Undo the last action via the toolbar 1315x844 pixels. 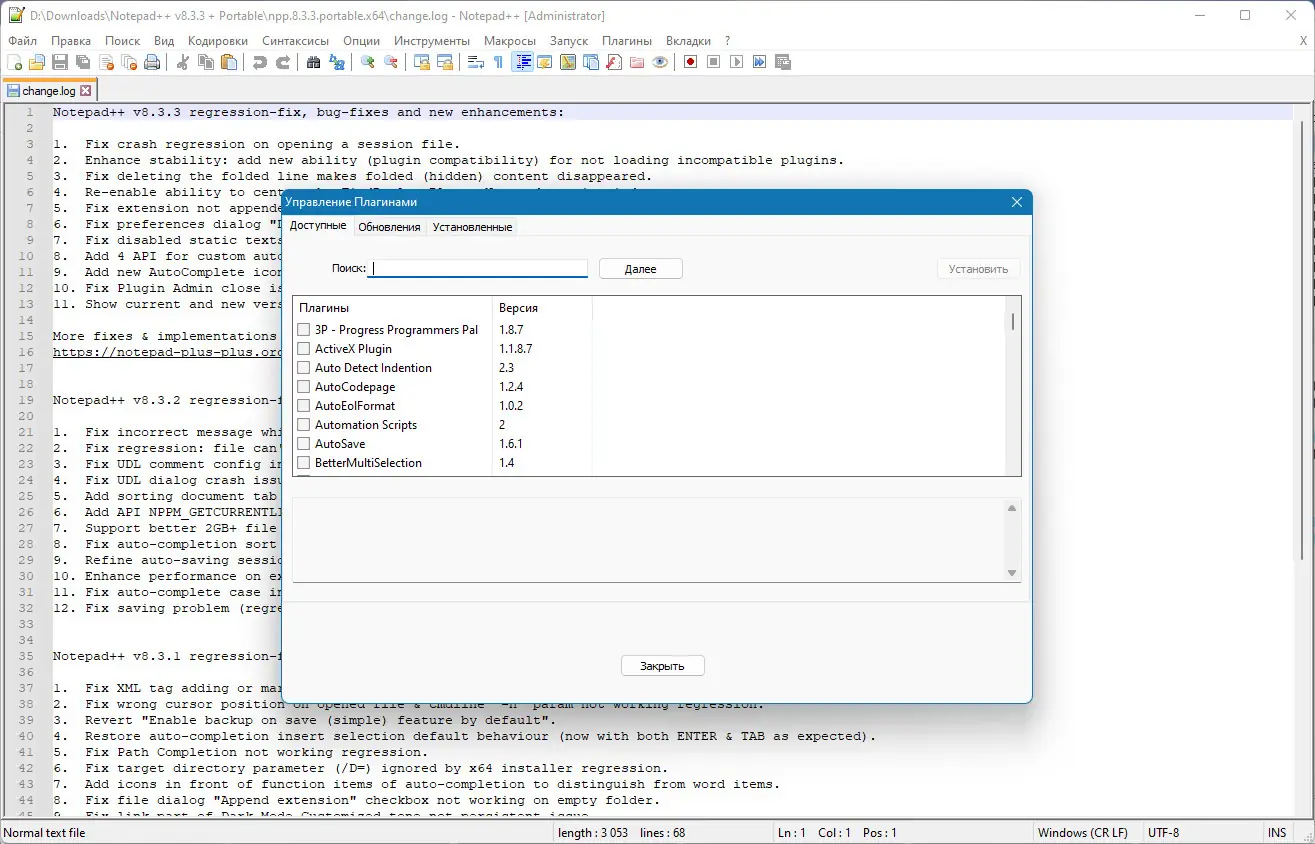(x=260, y=62)
